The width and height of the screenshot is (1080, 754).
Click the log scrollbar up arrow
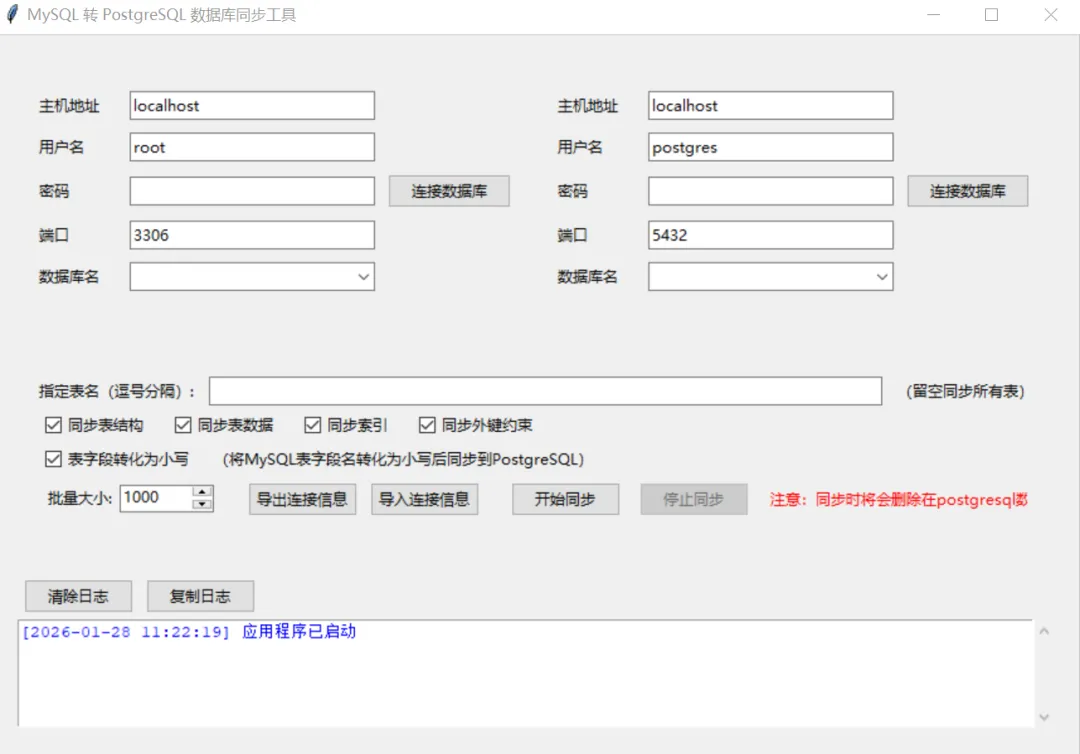click(1043, 631)
